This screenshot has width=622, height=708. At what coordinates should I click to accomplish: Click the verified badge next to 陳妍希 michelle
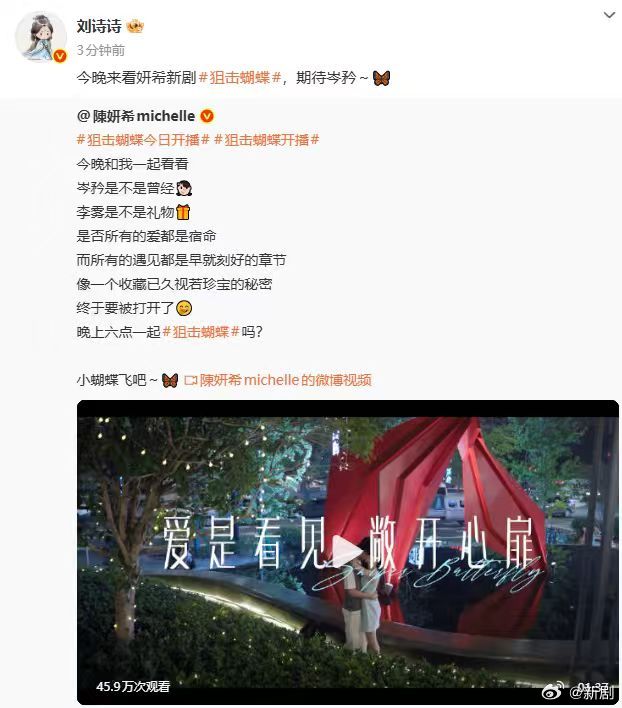point(207,116)
